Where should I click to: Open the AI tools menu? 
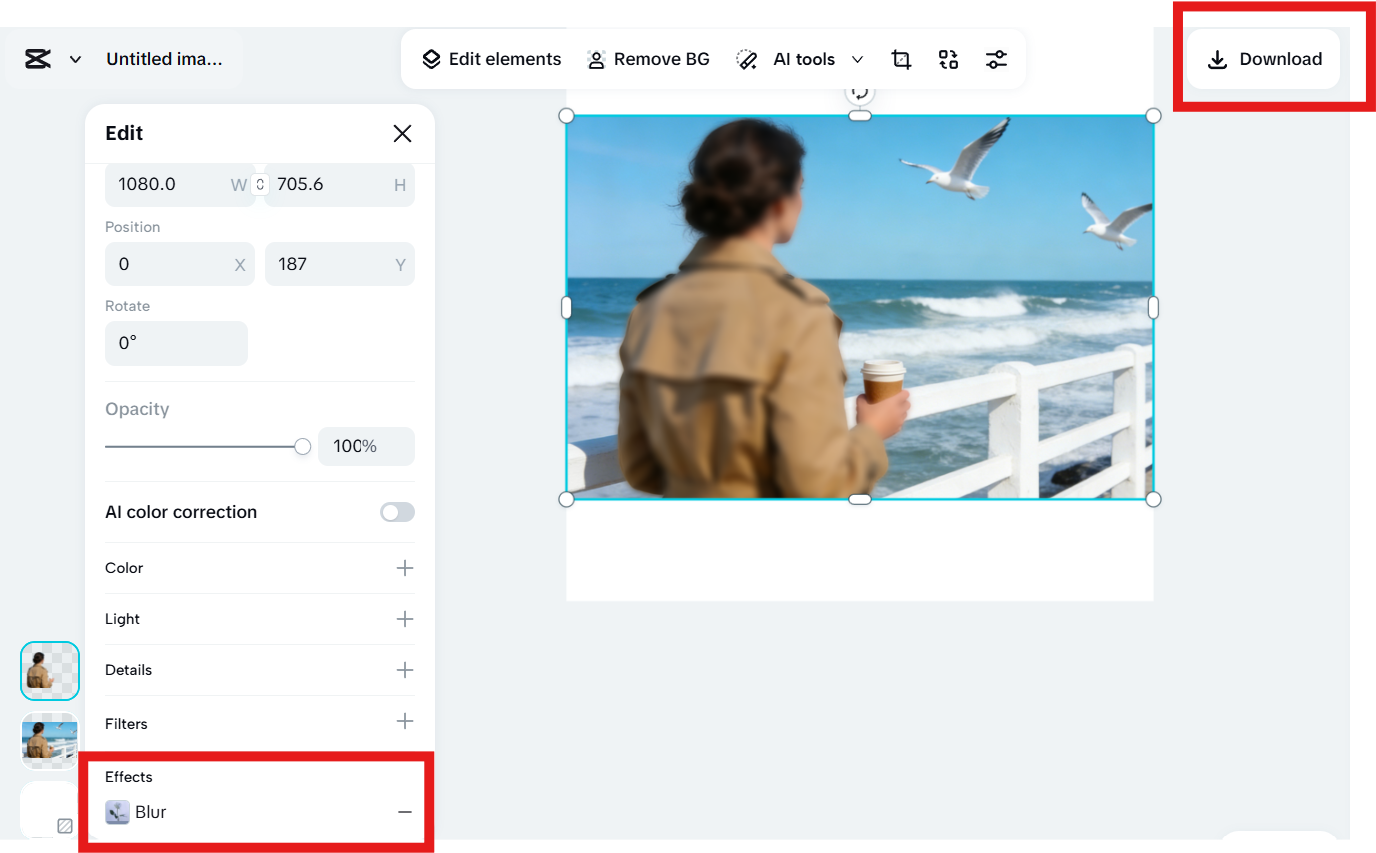tap(800, 59)
